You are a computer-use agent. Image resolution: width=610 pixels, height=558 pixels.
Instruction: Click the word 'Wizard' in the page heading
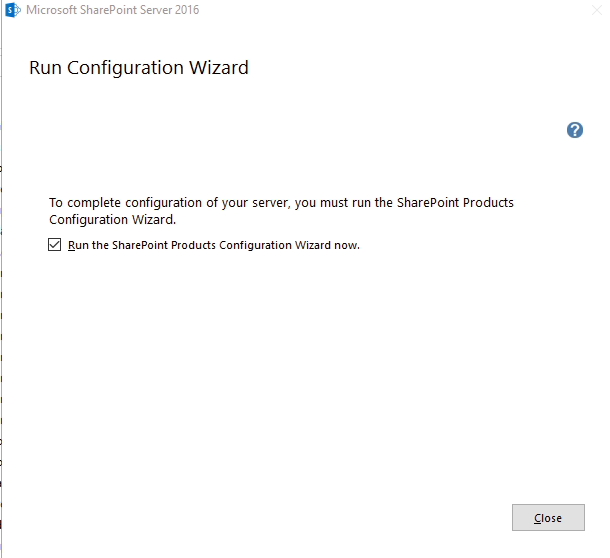pyautogui.click(x=219, y=68)
